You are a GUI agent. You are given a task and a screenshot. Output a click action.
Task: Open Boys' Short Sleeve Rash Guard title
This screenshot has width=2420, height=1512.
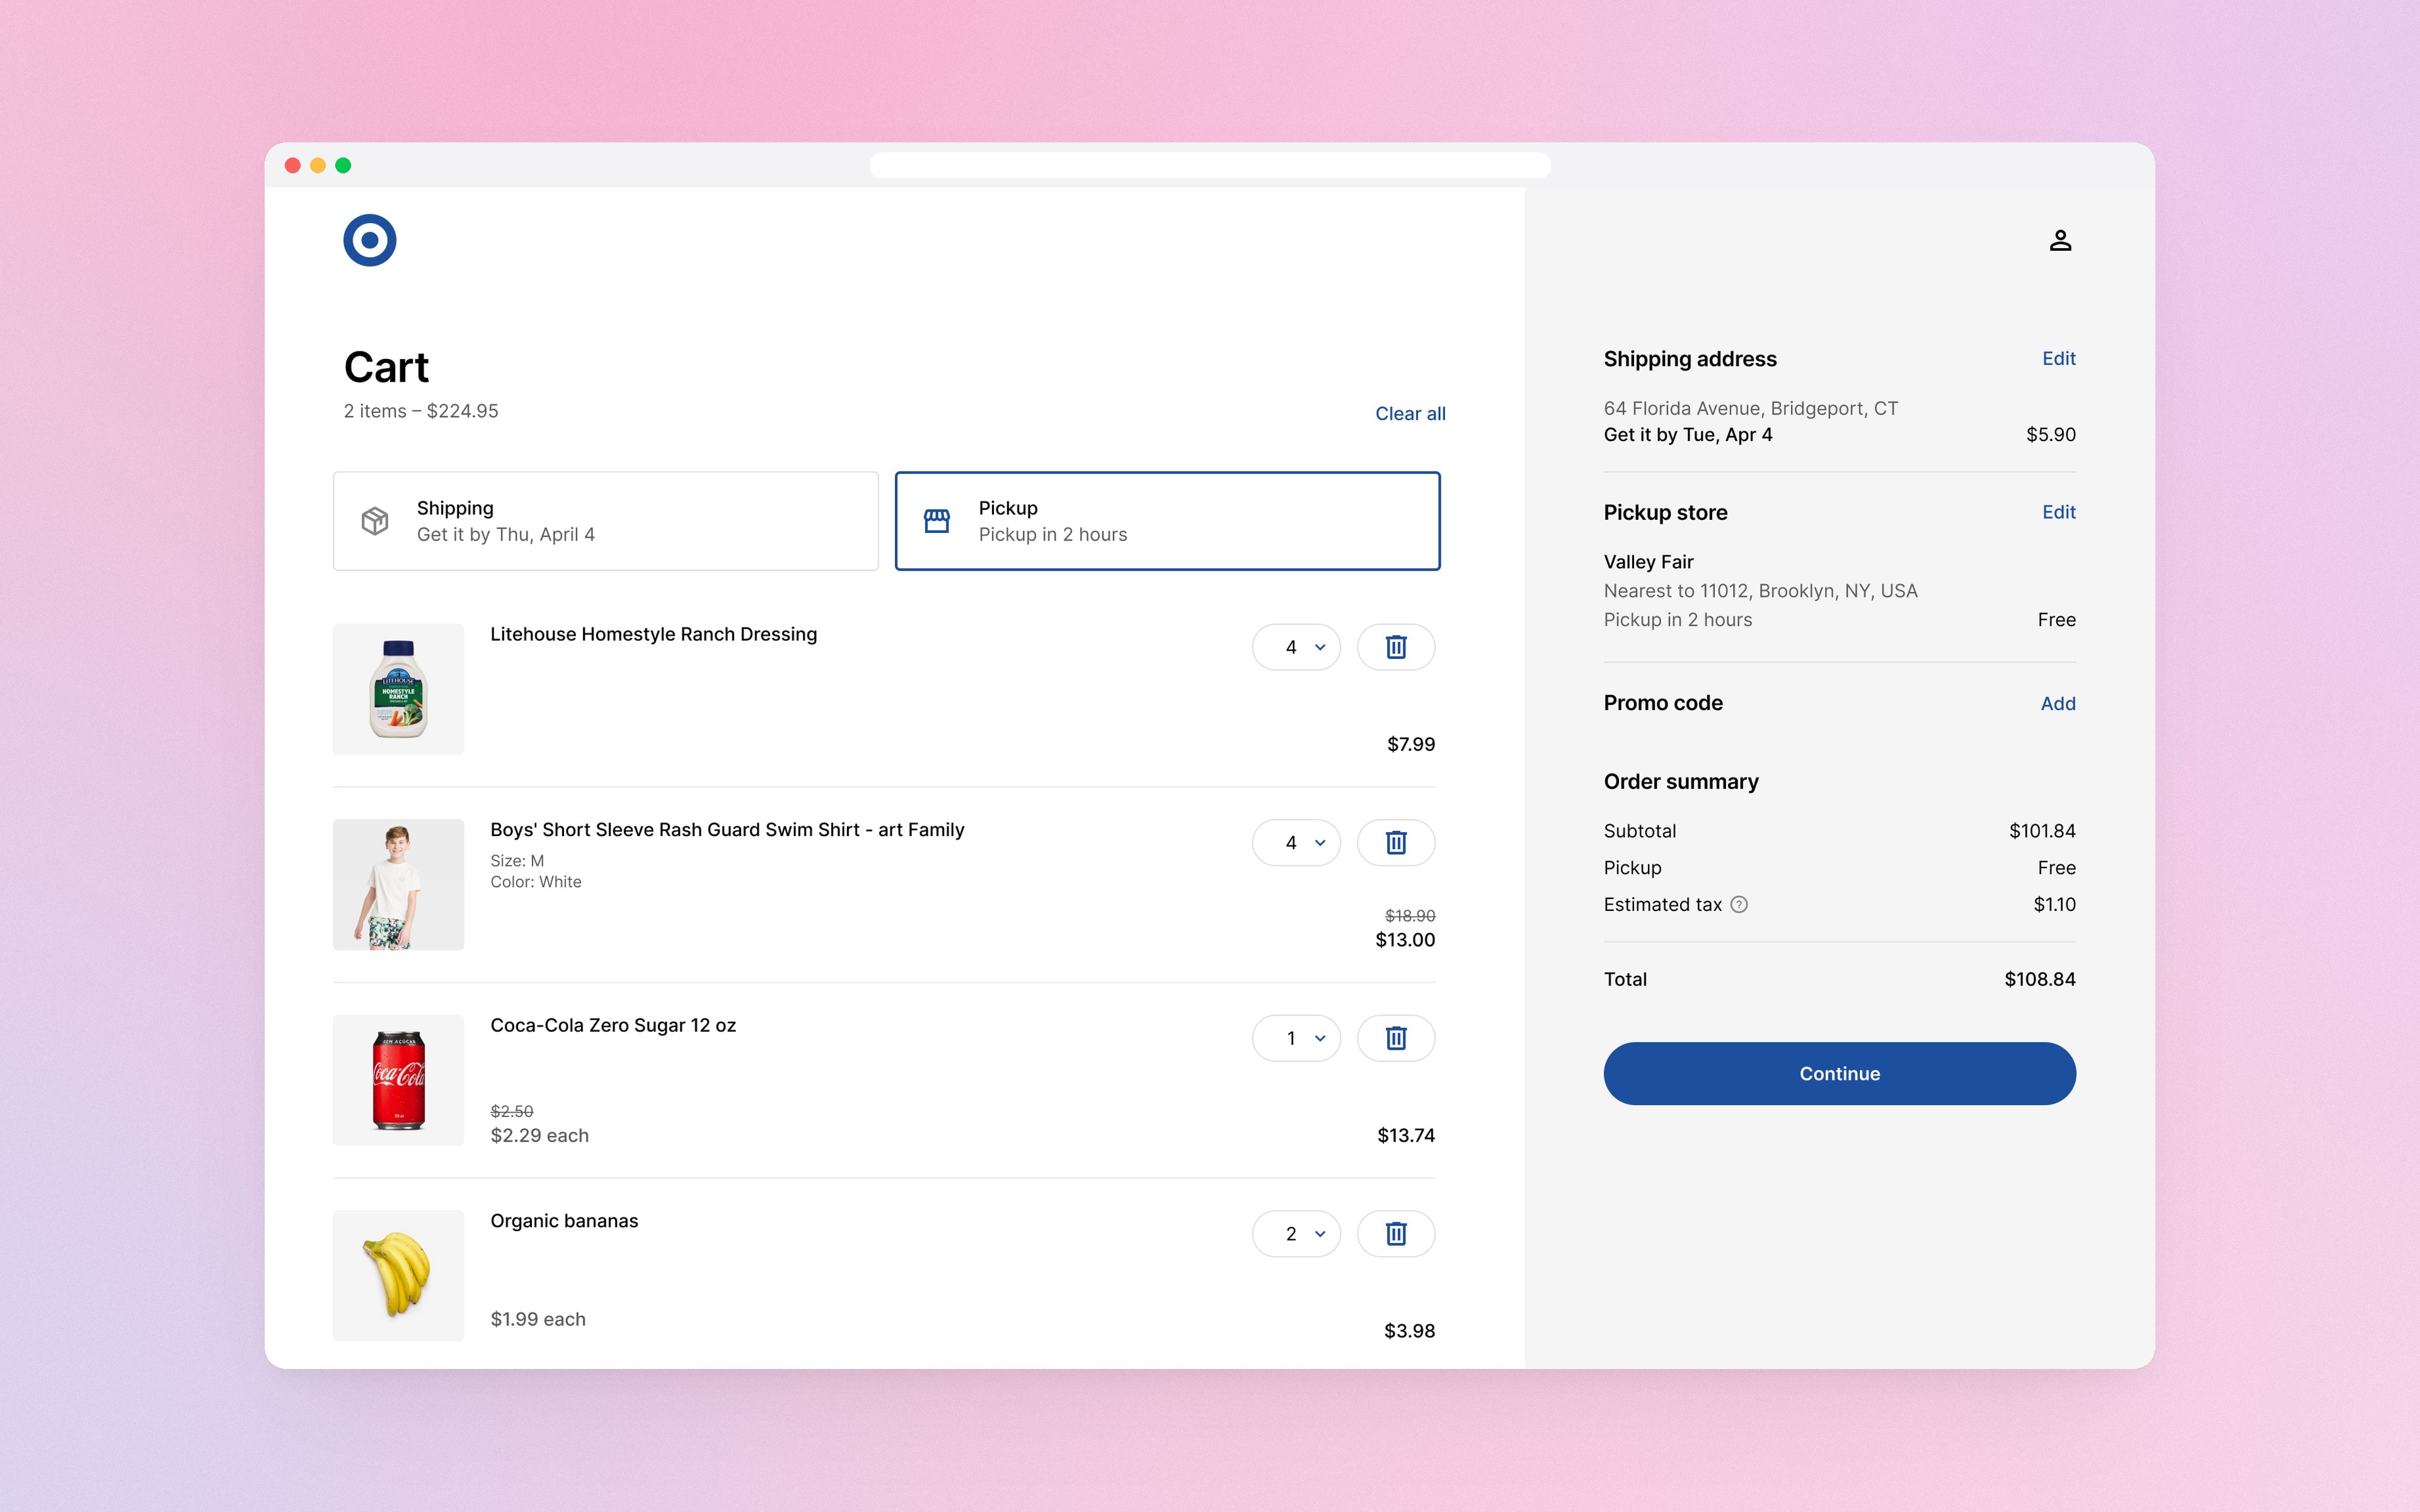pyautogui.click(x=727, y=830)
